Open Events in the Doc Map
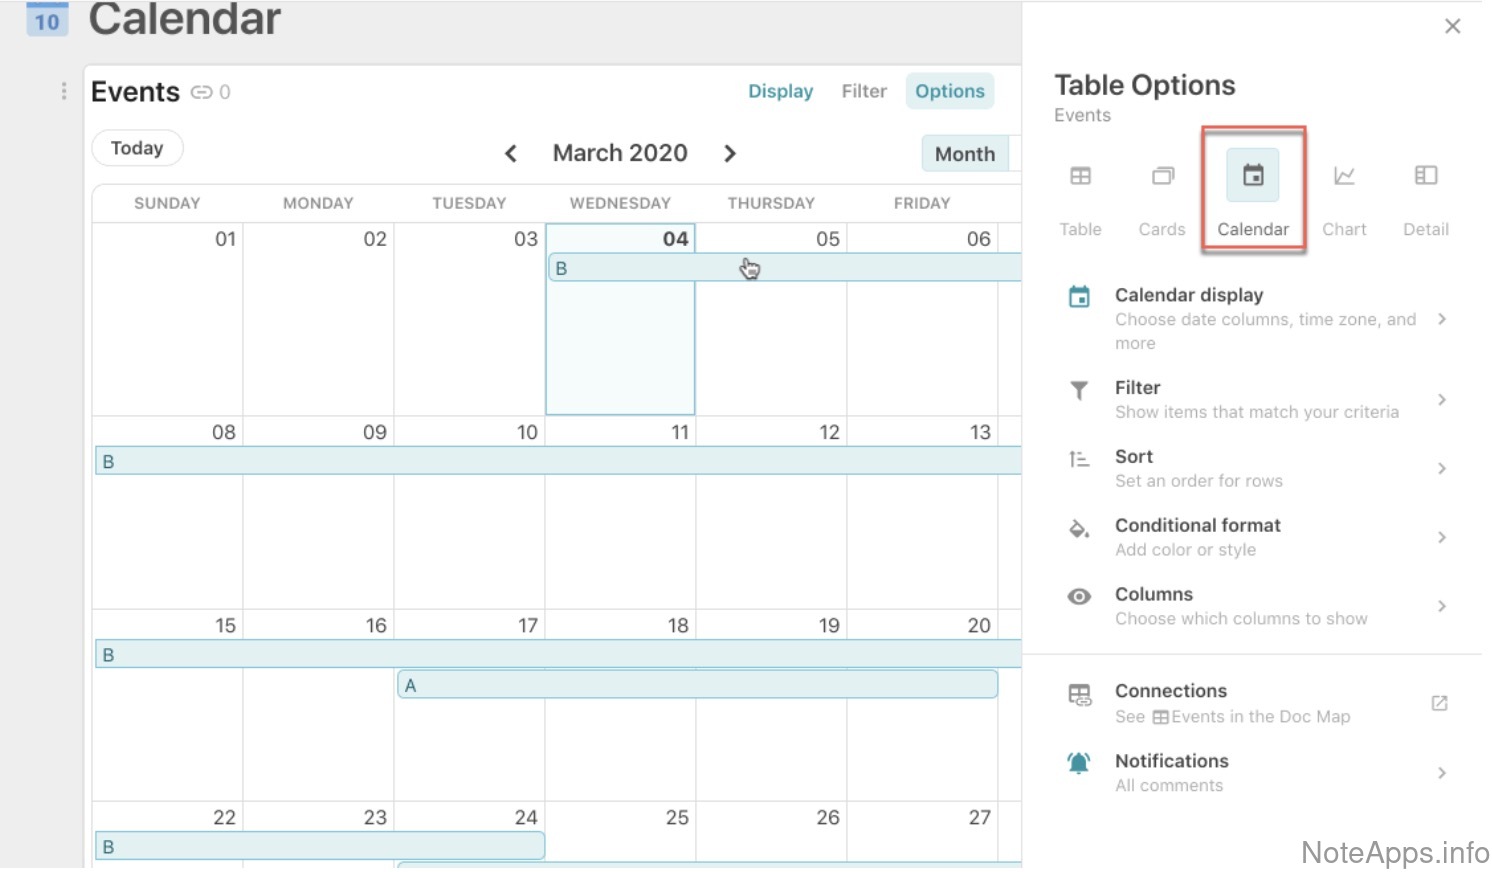 pos(1439,703)
